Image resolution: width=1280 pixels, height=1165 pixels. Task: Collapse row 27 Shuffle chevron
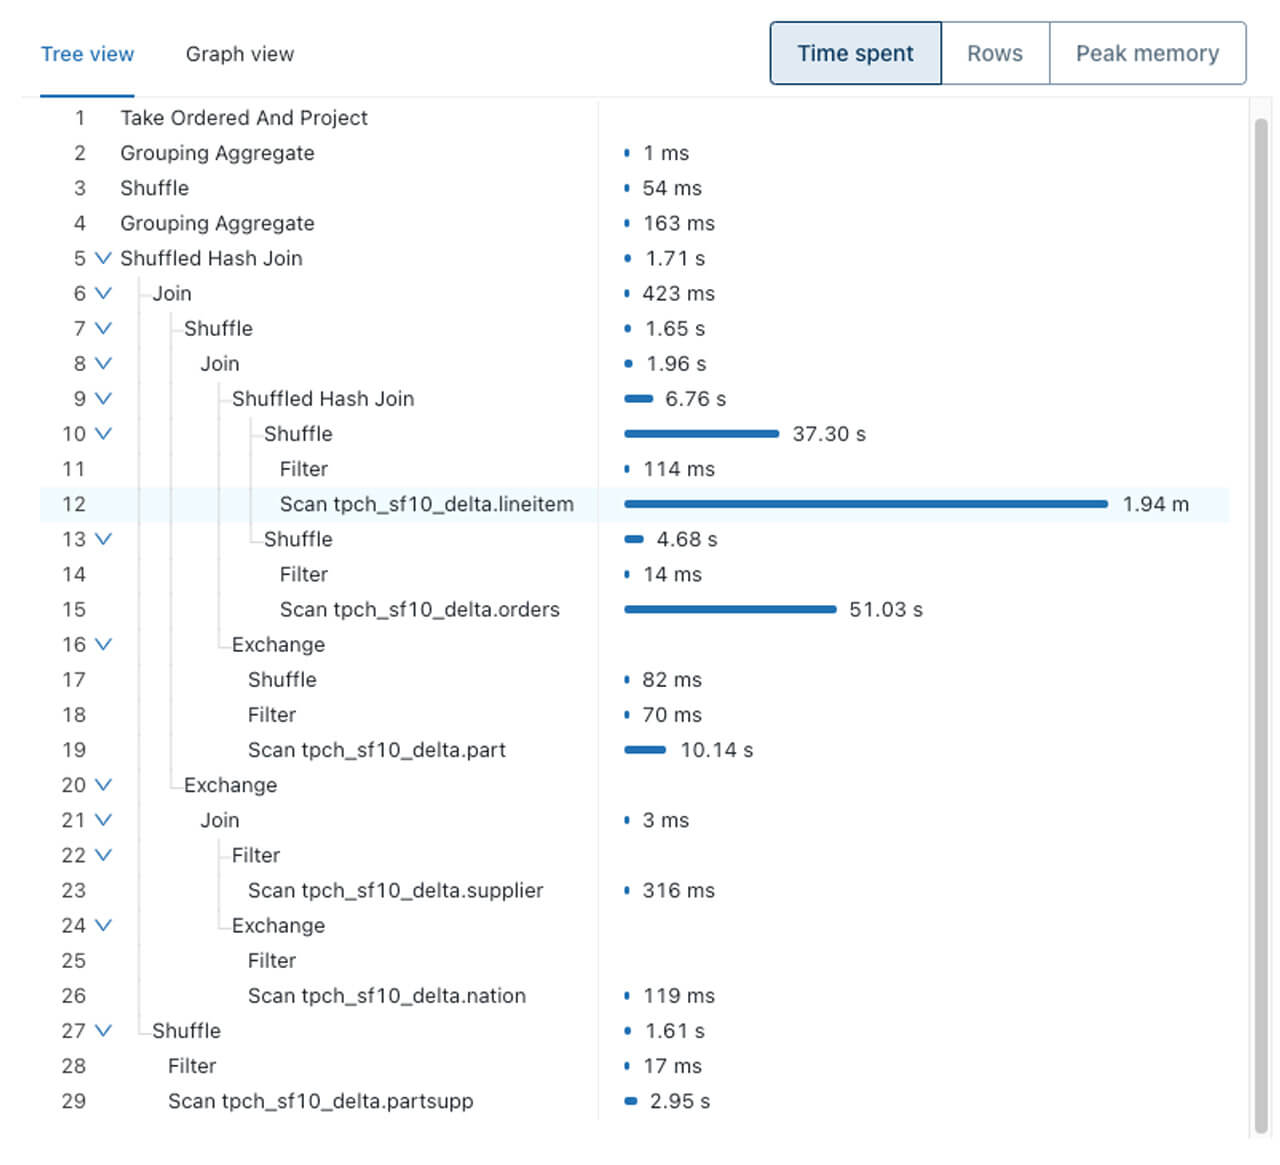click(103, 1030)
